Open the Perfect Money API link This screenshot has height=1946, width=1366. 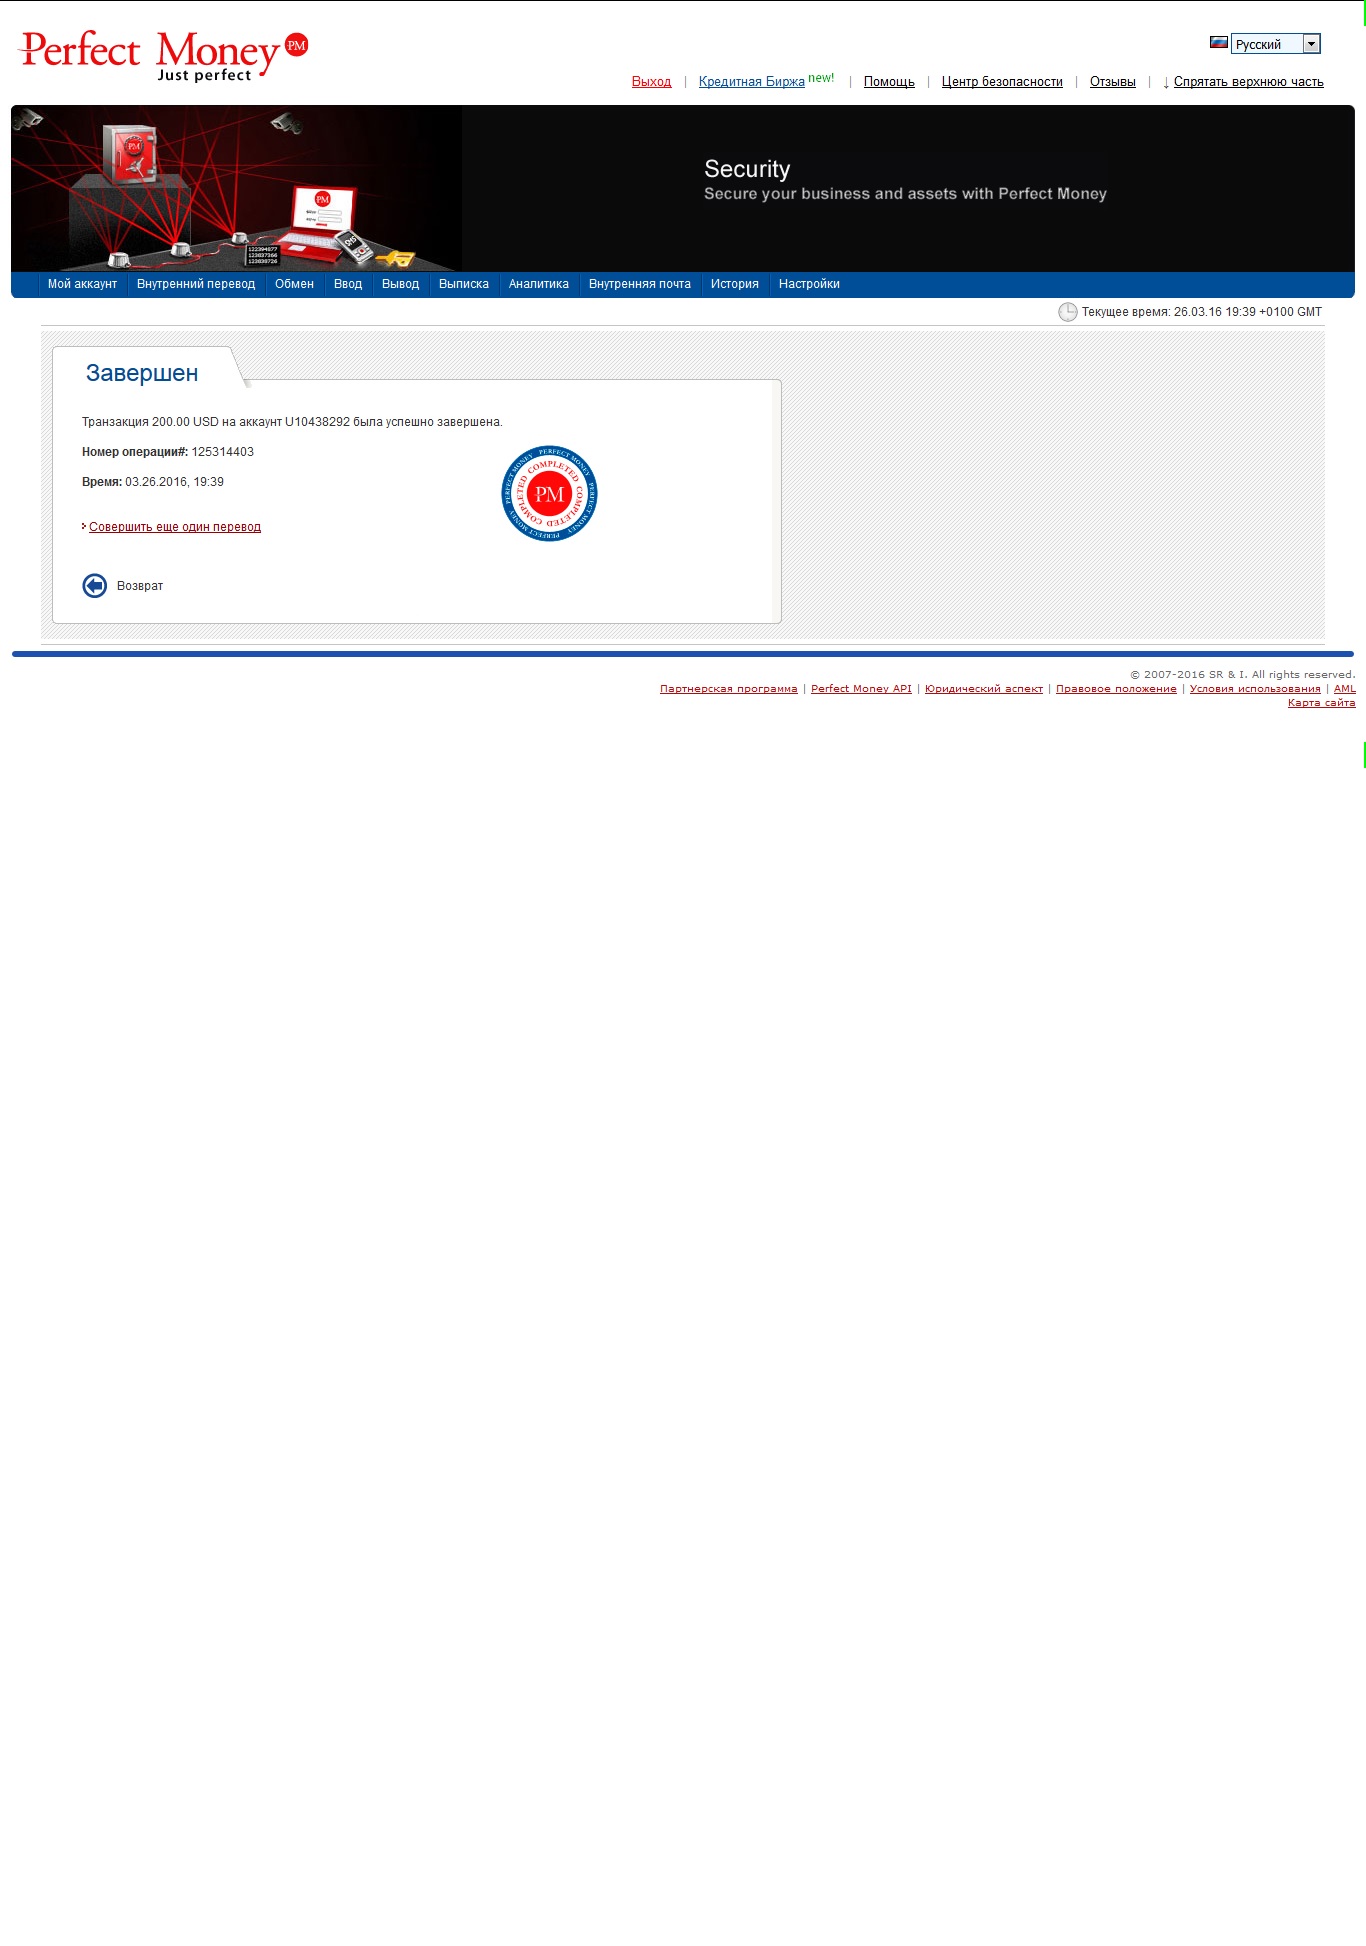click(x=861, y=689)
